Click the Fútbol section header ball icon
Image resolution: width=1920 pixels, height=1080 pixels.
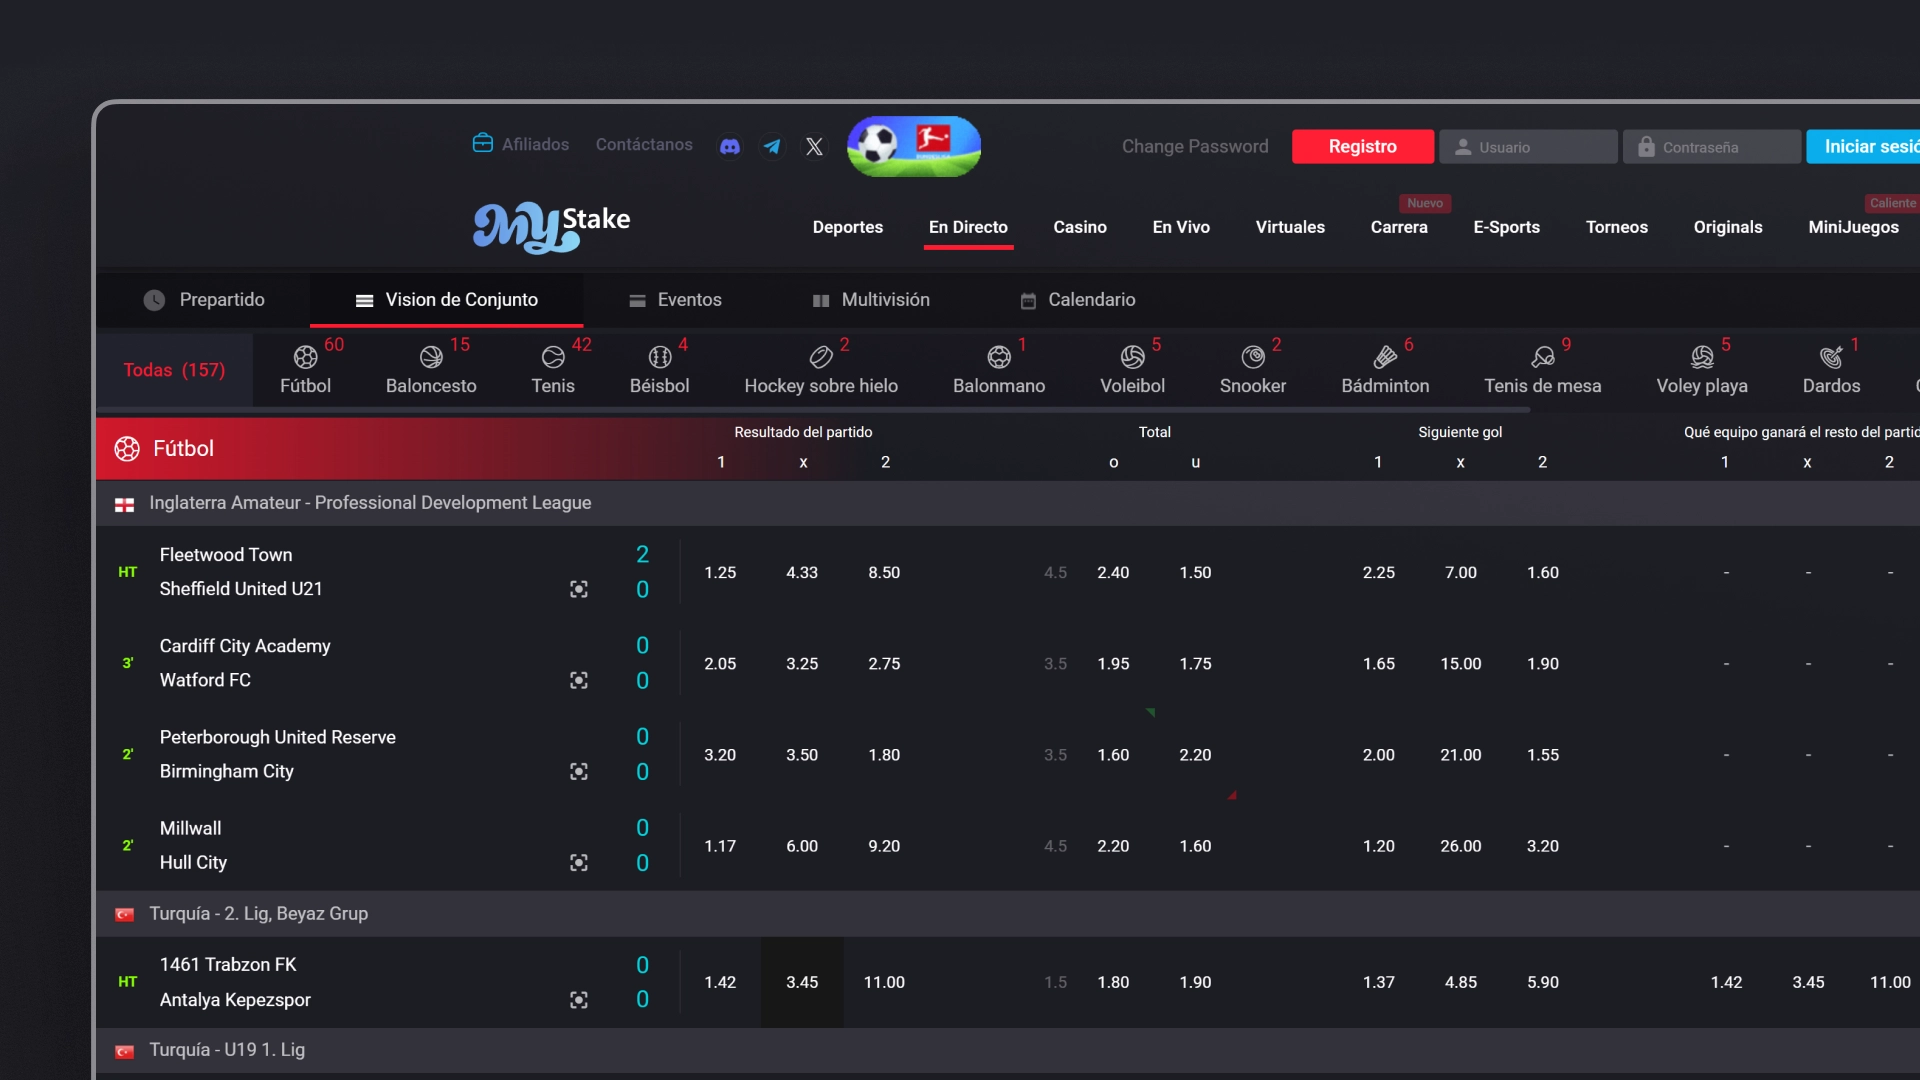127,449
